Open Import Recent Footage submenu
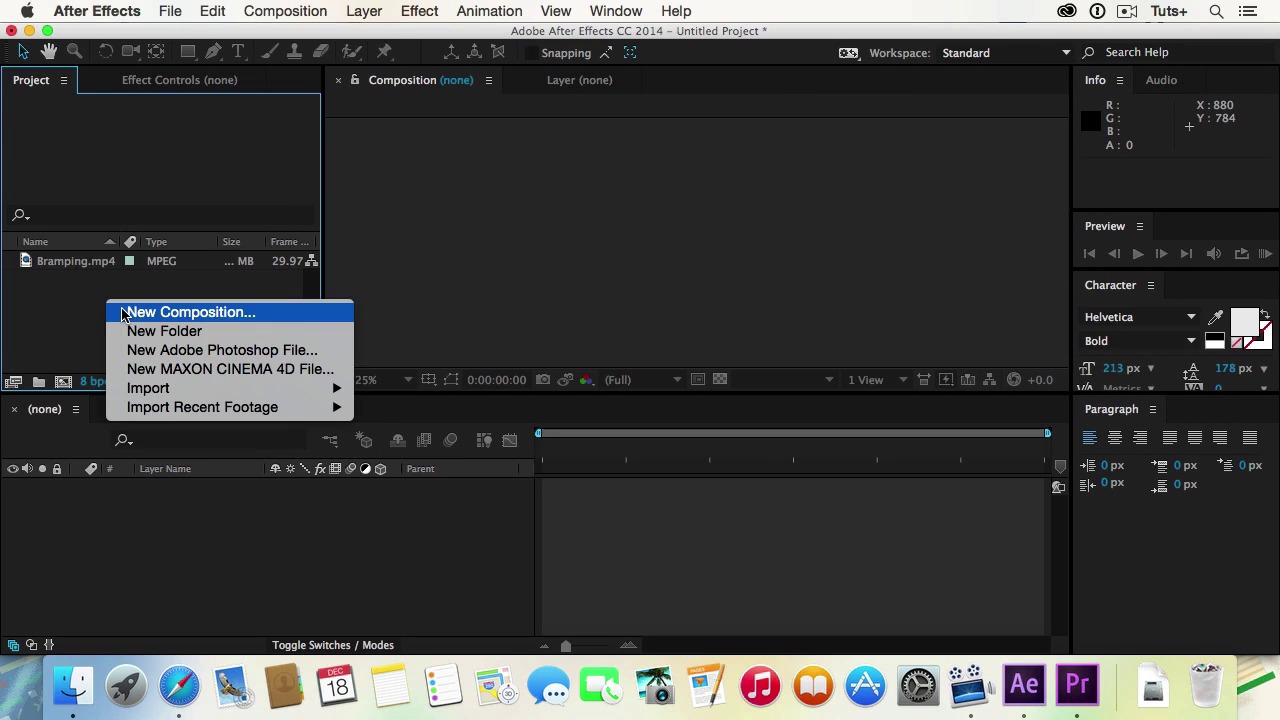1280x720 pixels. click(x=230, y=407)
